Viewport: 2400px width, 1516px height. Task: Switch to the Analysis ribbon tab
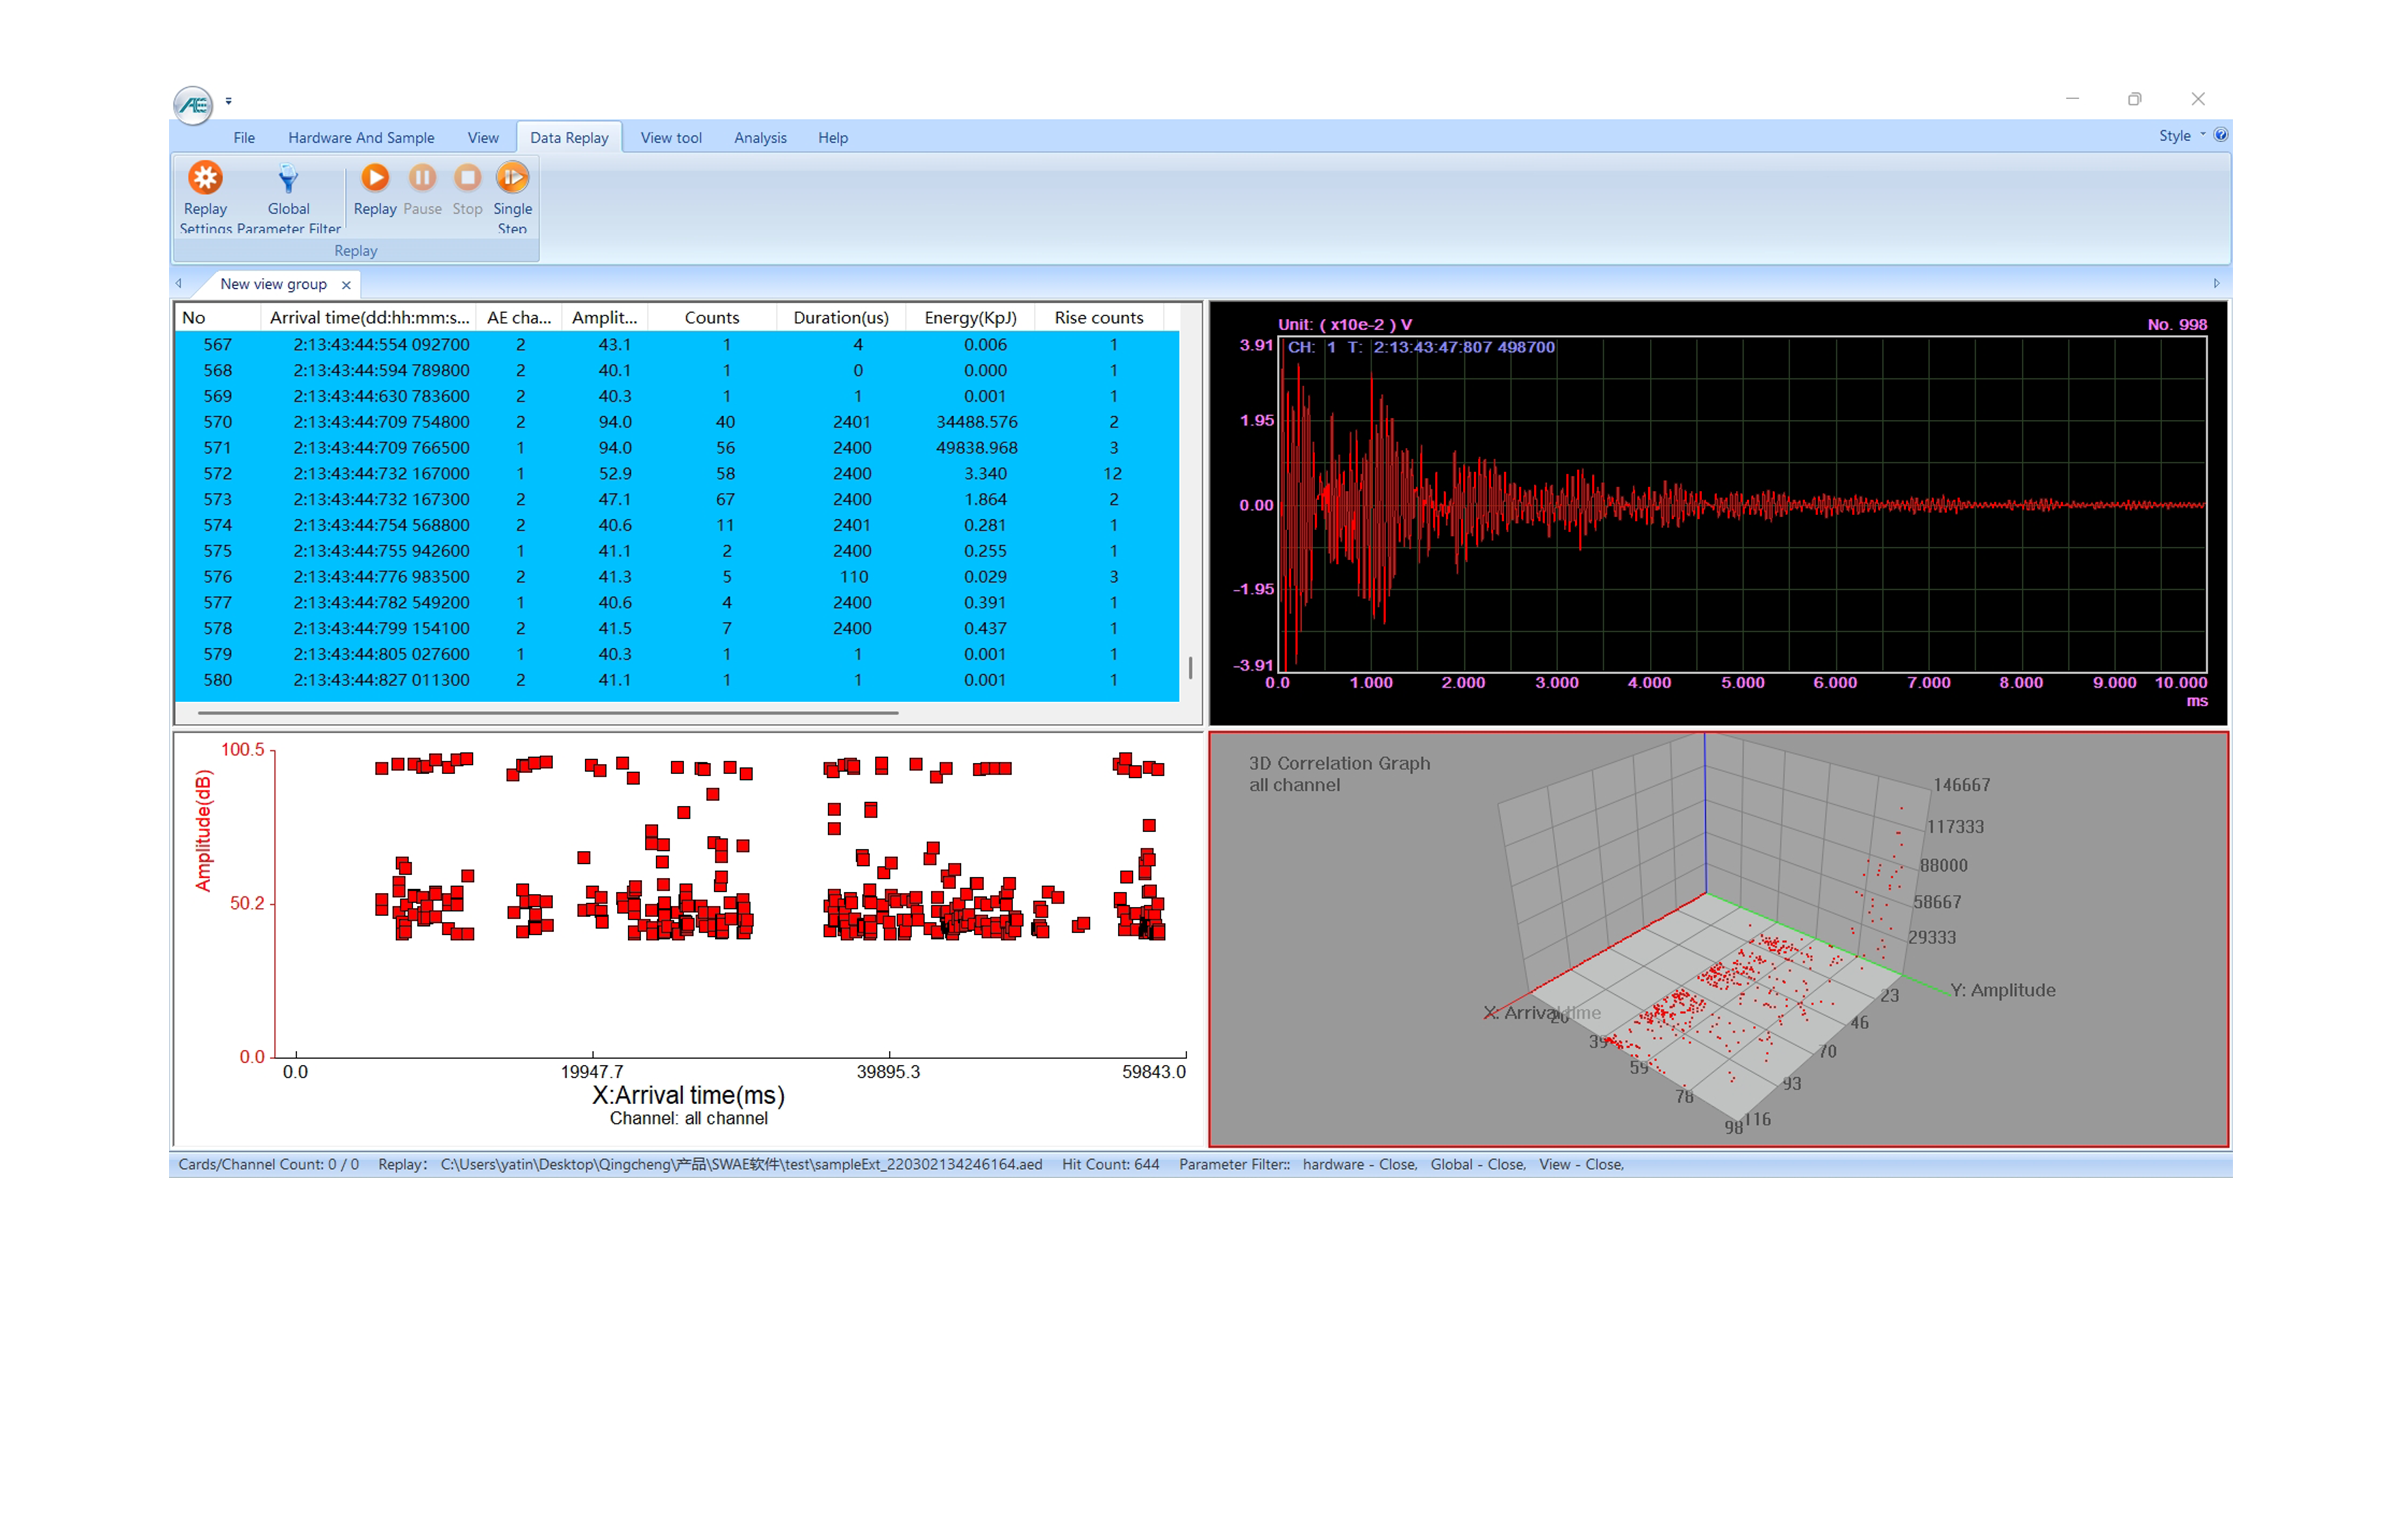pos(760,138)
